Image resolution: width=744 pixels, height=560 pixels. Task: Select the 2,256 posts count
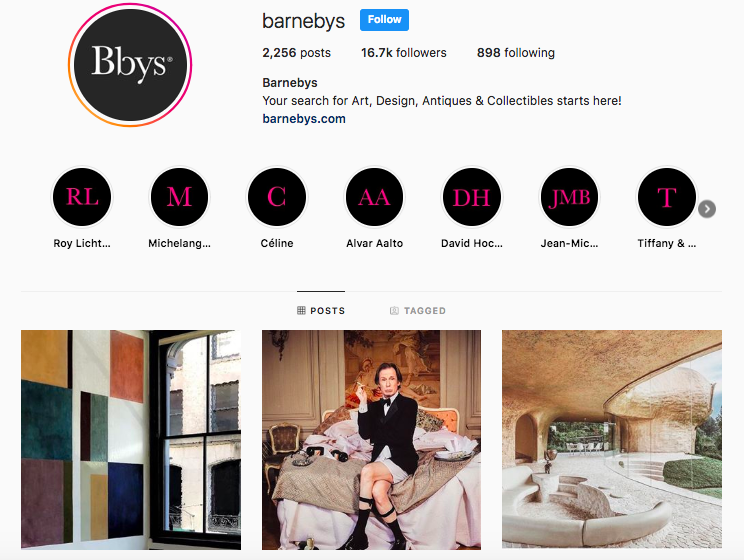click(x=297, y=53)
